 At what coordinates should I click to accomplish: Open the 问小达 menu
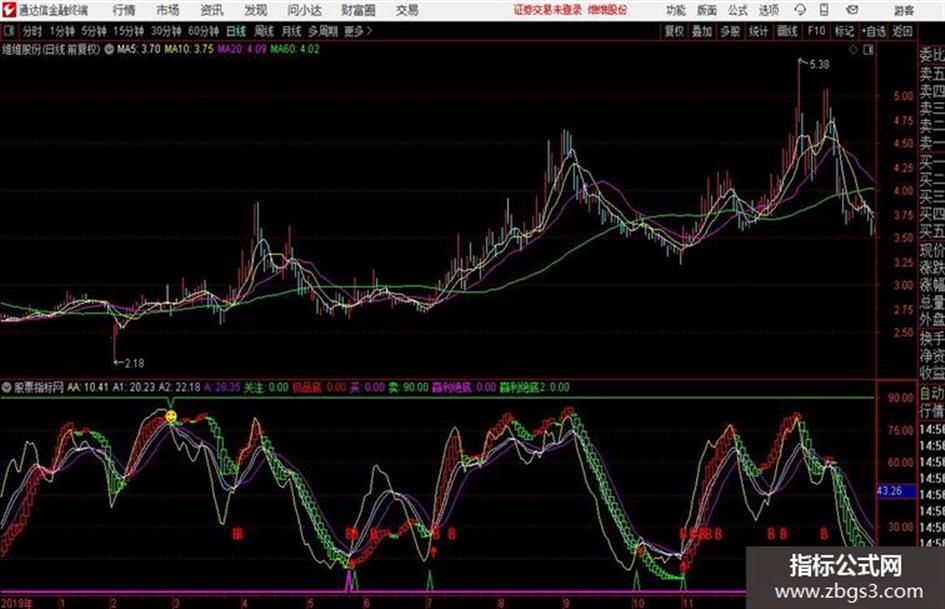304,10
